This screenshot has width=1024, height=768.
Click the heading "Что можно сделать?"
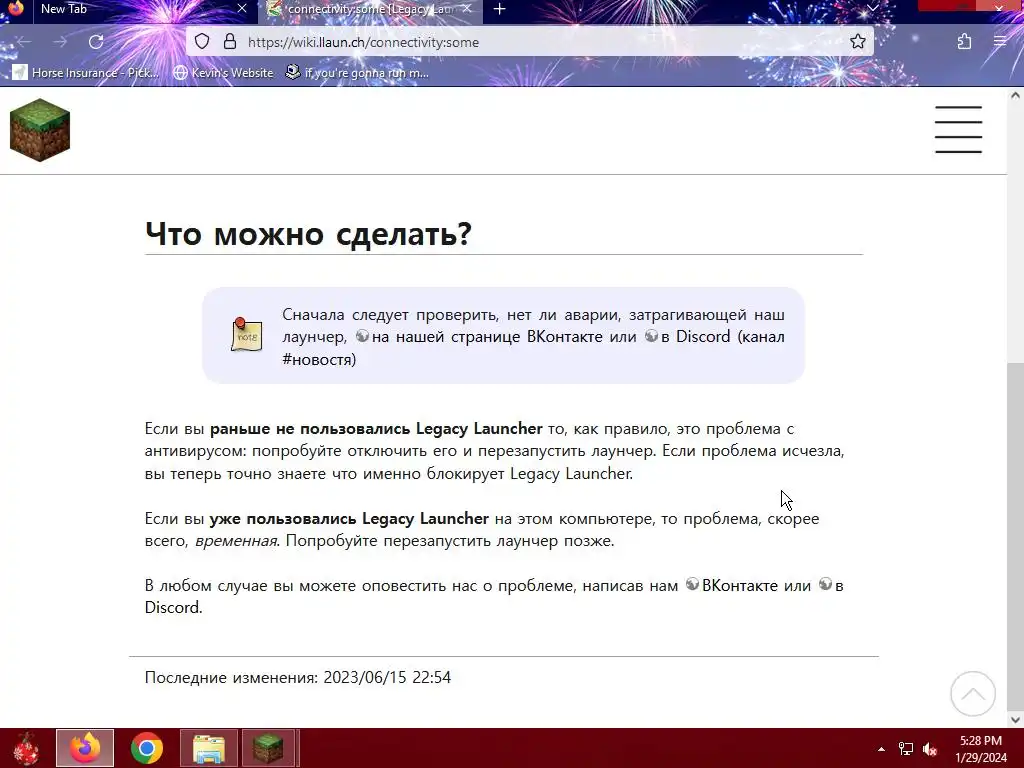coord(308,234)
